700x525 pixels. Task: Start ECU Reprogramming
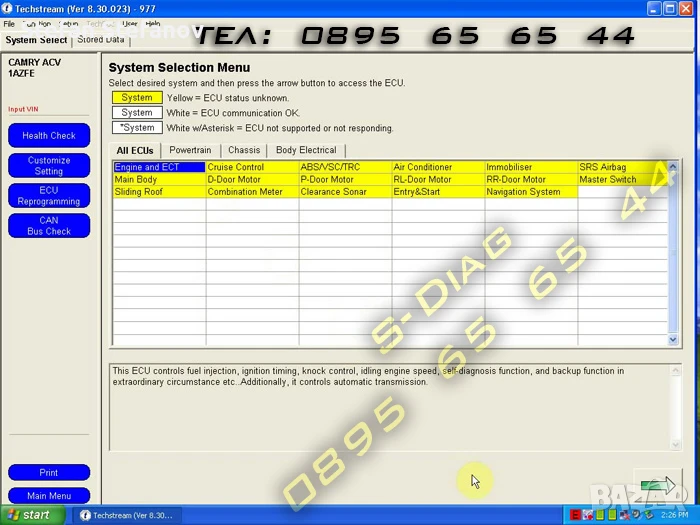point(49,196)
